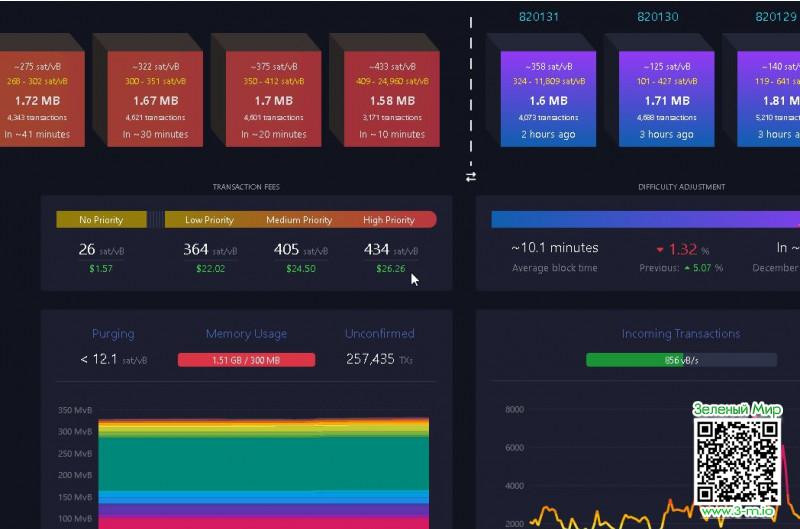Viewport: 800px width, 529px height.
Task: Click the No Priority fee segment
Action: 101,220
